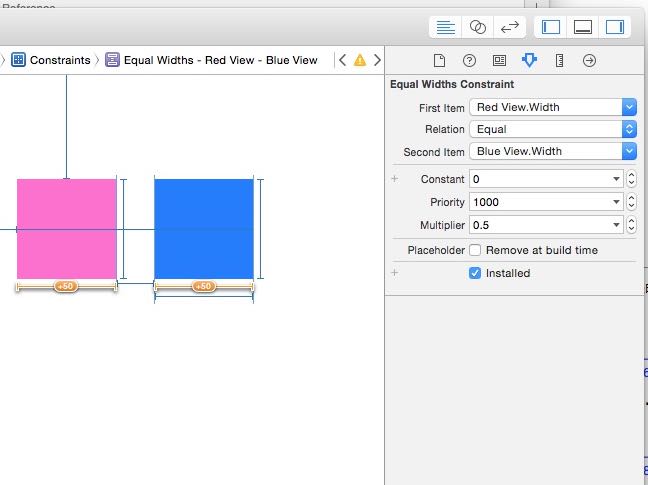The width and height of the screenshot is (648, 485).
Task: Click the Multiplier value field
Action: click(x=539, y=225)
